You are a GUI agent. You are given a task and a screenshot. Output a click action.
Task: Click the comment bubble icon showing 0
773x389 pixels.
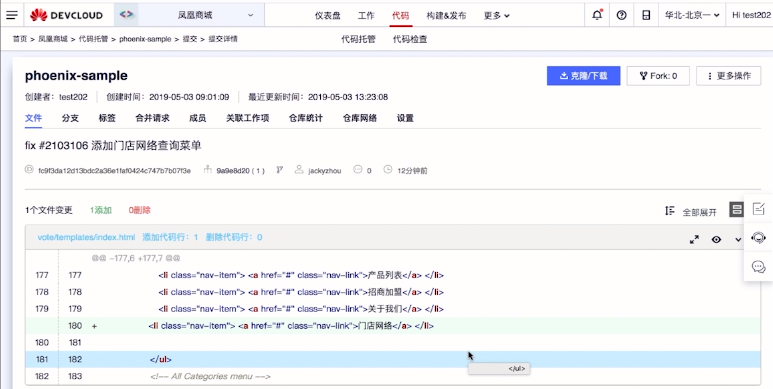pos(358,170)
